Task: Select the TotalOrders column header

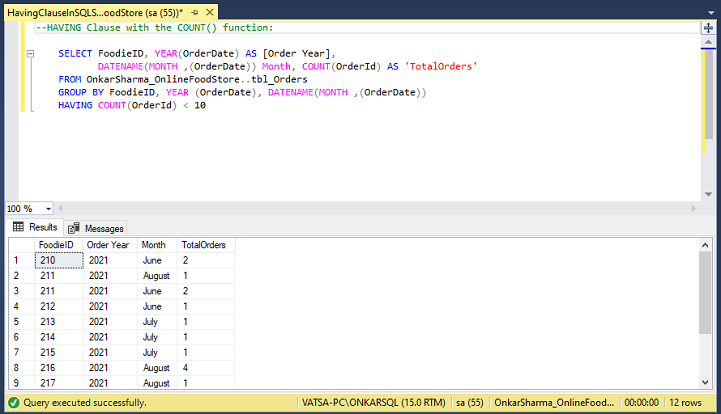Action: [x=206, y=245]
